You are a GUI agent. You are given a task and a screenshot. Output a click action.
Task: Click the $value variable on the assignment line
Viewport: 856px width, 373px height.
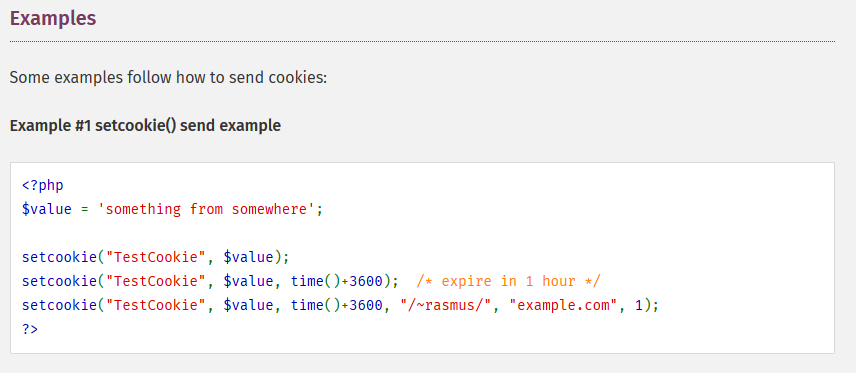(47, 209)
